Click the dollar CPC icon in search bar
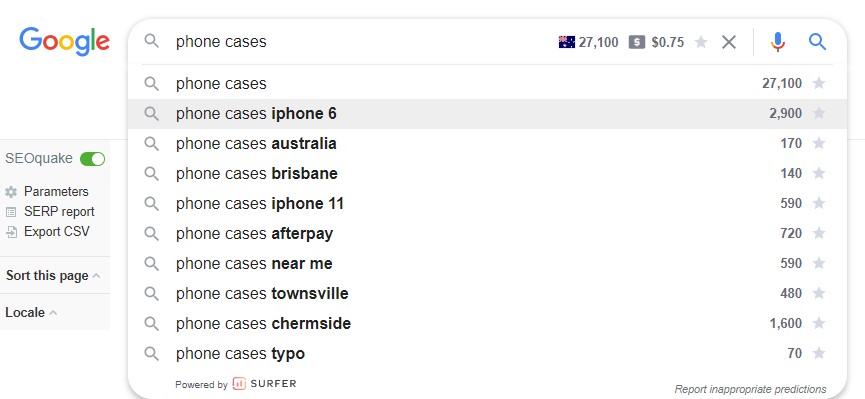 coord(637,42)
